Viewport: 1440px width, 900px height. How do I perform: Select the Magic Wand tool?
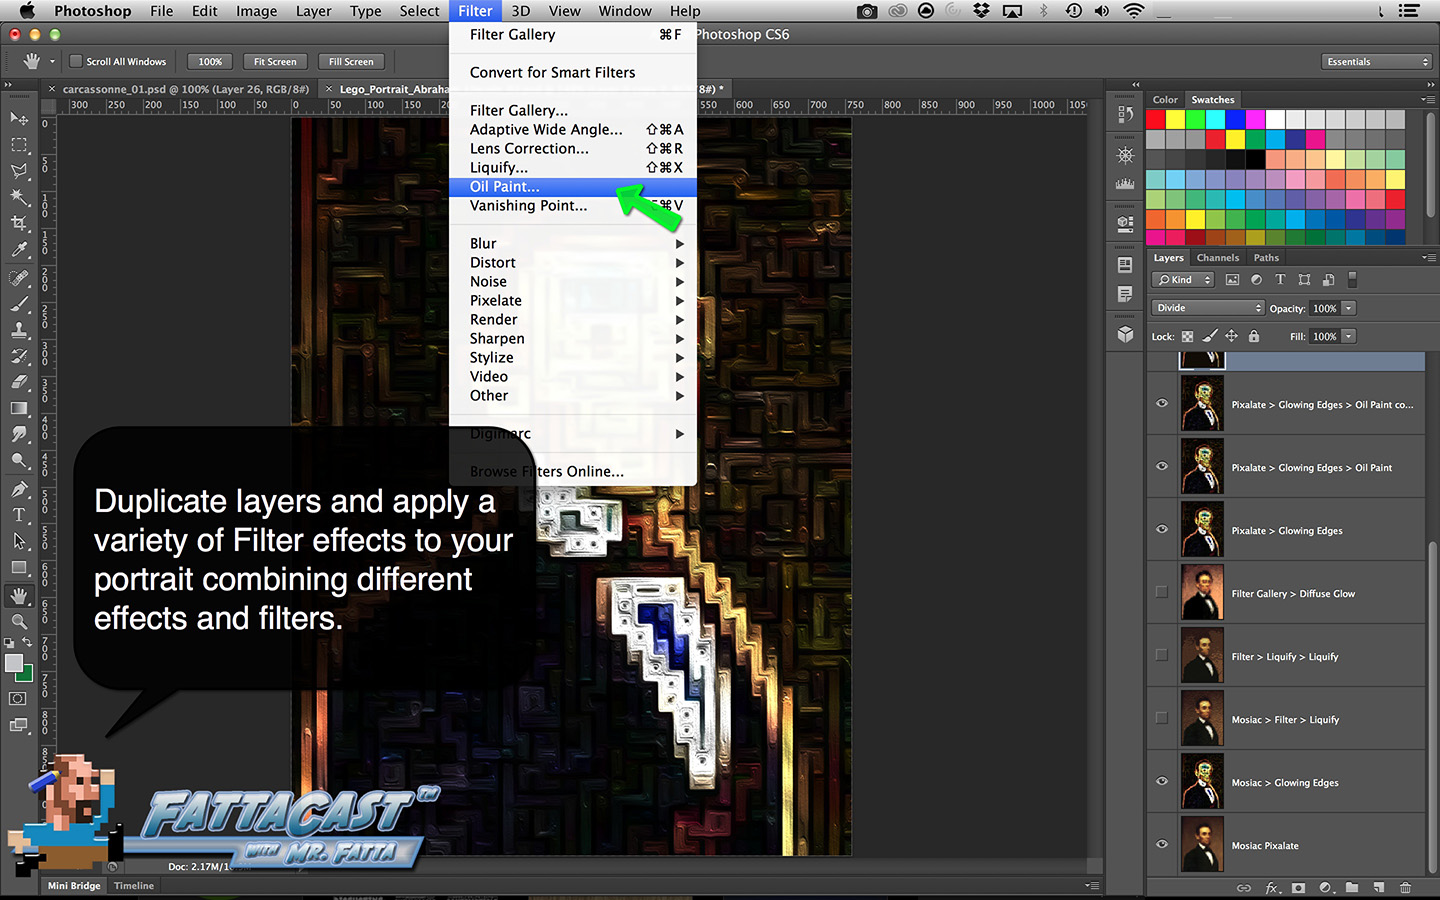coord(19,197)
